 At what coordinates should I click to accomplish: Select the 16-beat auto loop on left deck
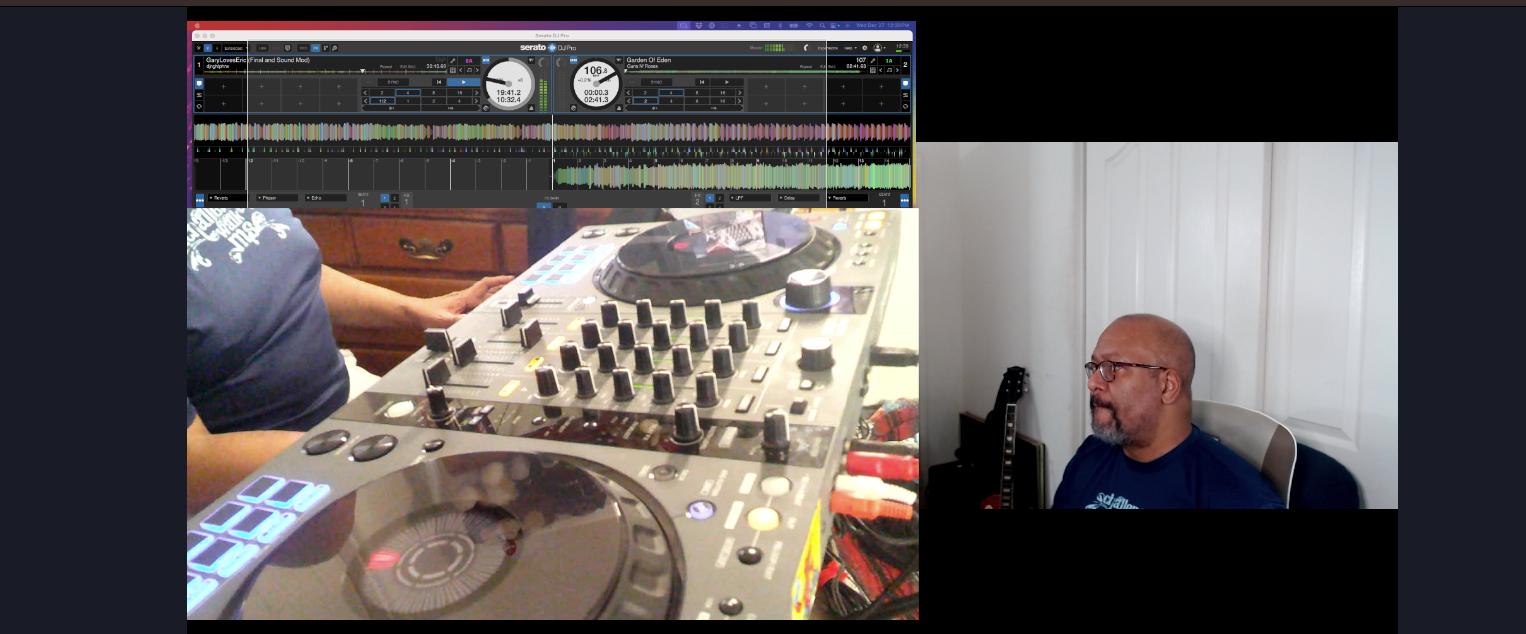coord(459,92)
